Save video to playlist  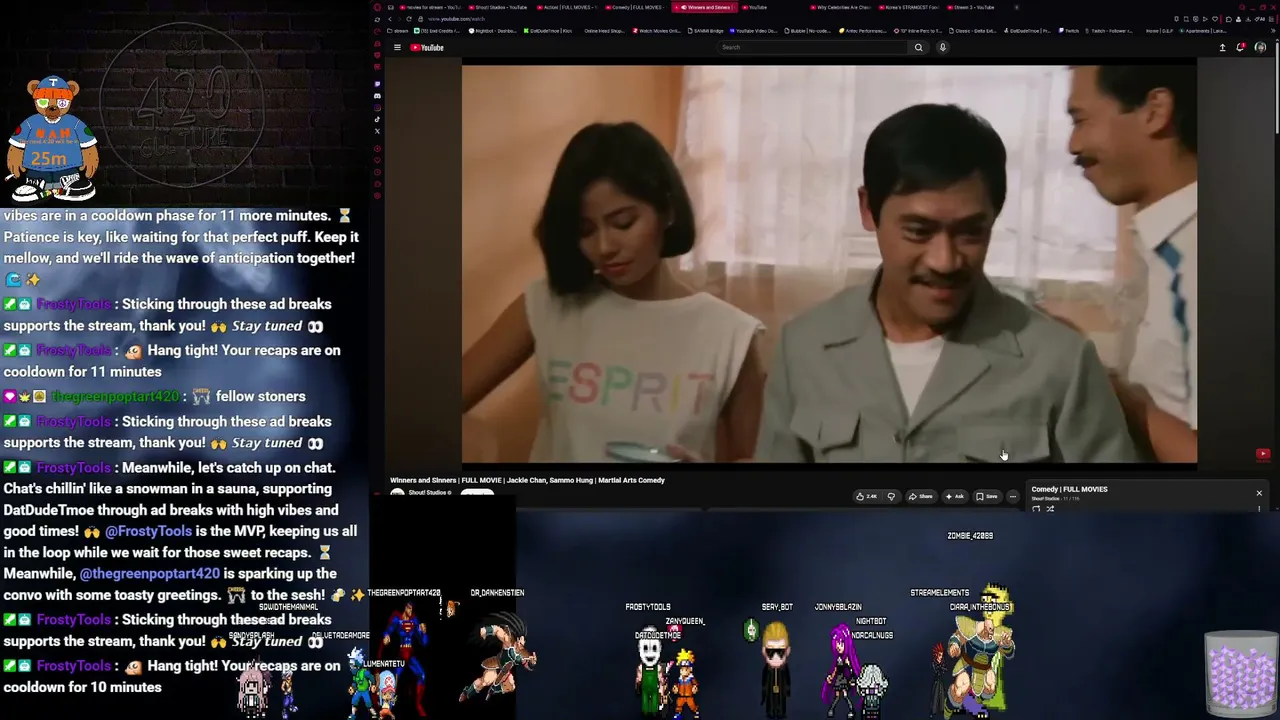tap(987, 496)
